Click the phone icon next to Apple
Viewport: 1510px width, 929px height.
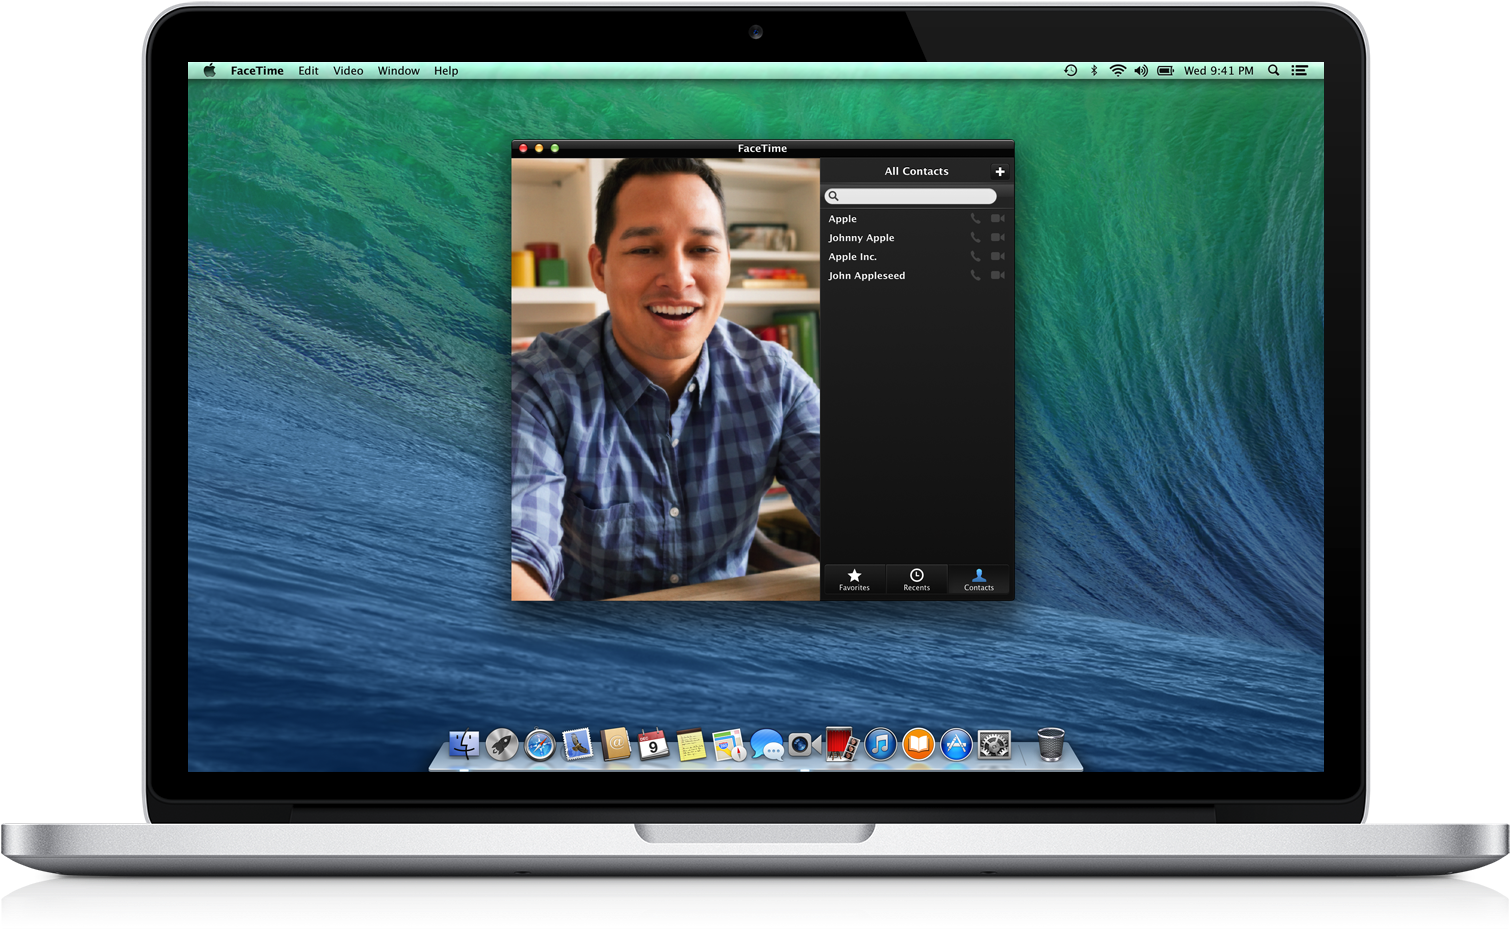[975, 219]
